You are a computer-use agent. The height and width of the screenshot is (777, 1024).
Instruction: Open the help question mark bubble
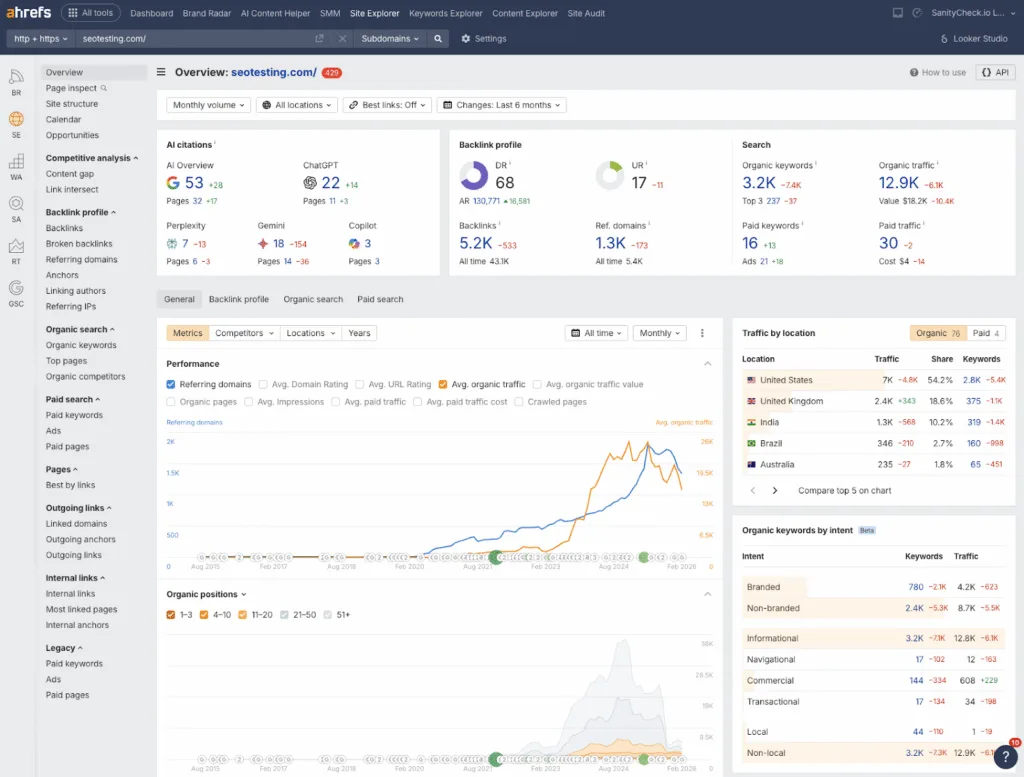(x=1006, y=757)
